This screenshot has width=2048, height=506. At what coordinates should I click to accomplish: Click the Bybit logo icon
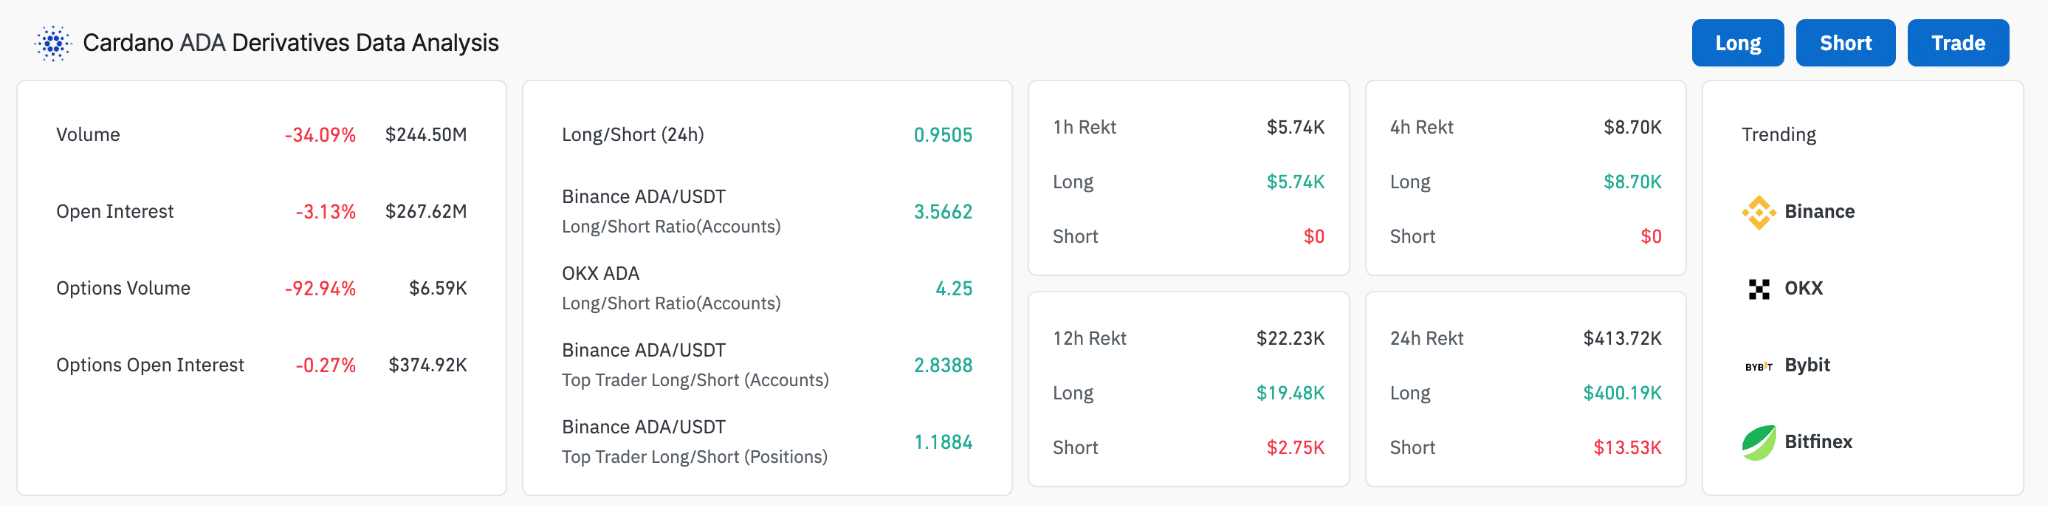click(1759, 366)
